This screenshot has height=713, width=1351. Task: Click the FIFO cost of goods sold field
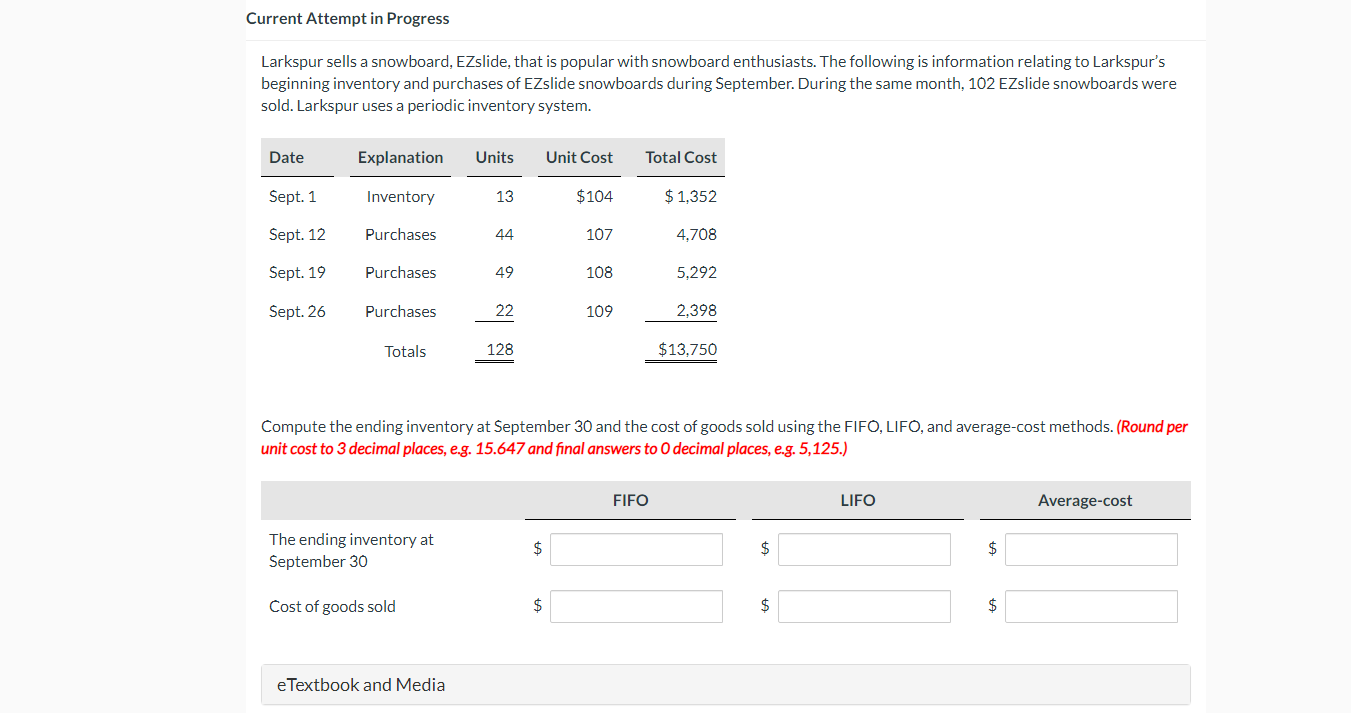[636, 606]
